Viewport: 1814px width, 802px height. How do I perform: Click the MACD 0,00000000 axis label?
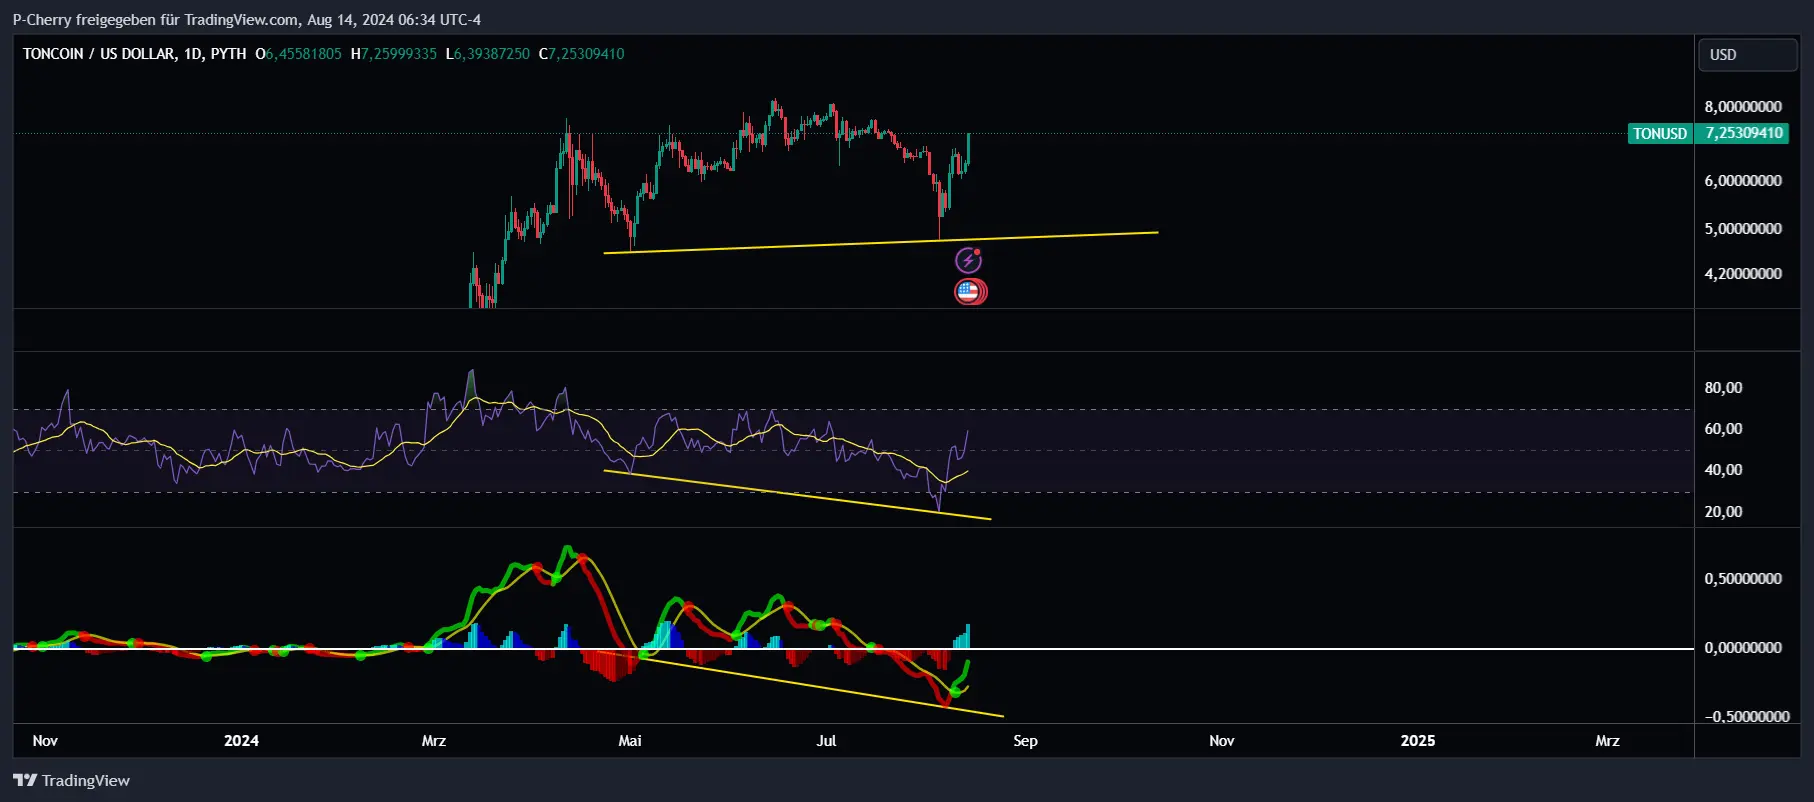[1743, 648]
